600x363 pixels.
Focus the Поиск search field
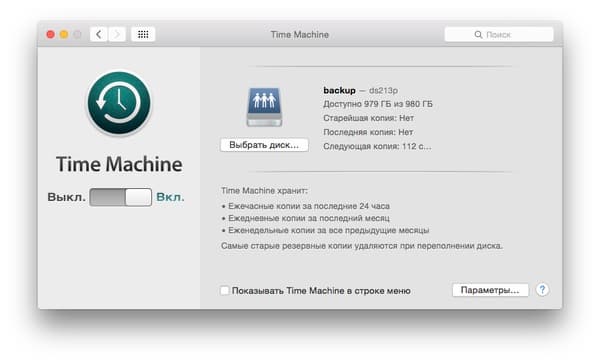tap(499, 34)
